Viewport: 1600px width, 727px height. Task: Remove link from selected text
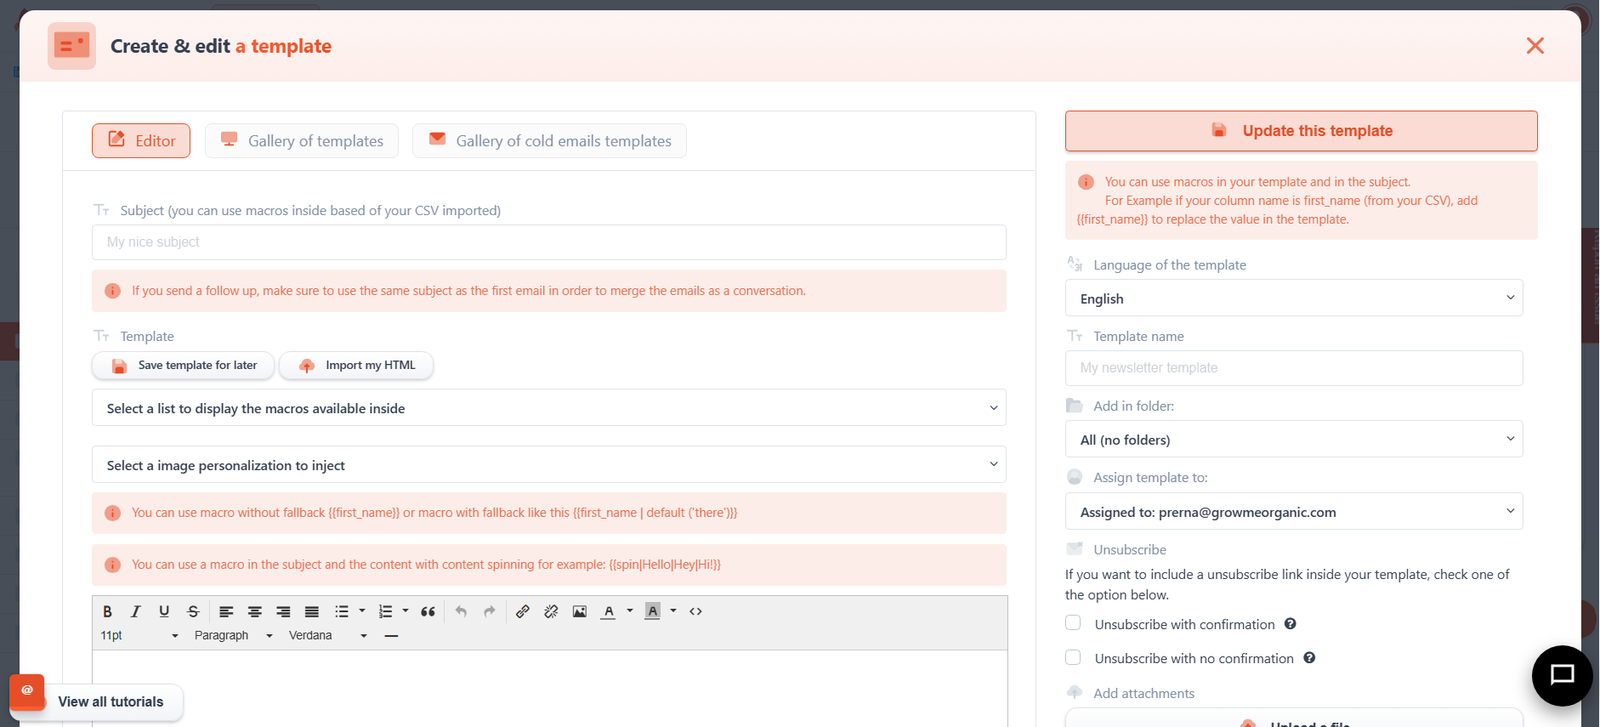(551, 611)
